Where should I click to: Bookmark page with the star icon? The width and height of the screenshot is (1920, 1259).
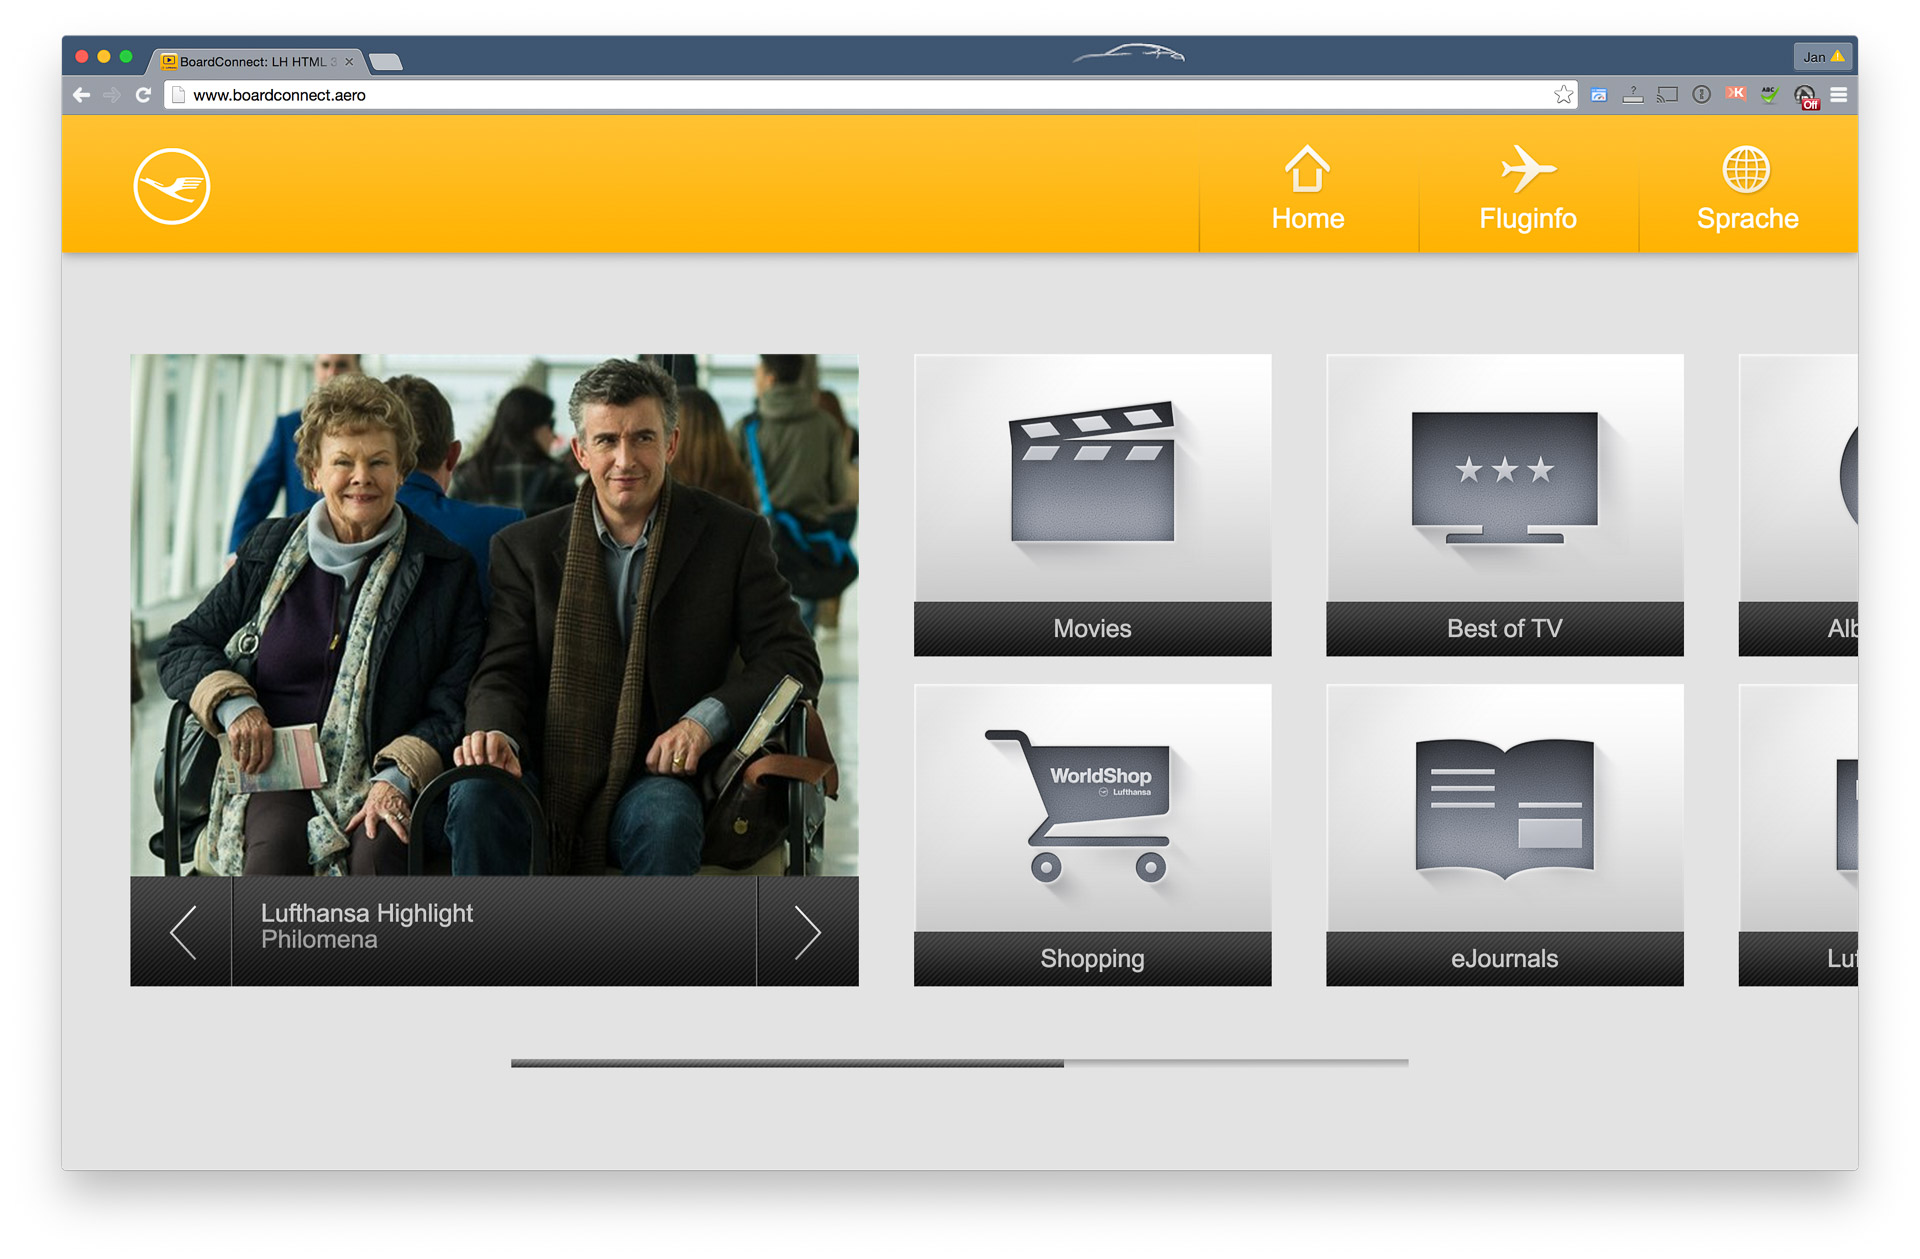point(1563,95)
